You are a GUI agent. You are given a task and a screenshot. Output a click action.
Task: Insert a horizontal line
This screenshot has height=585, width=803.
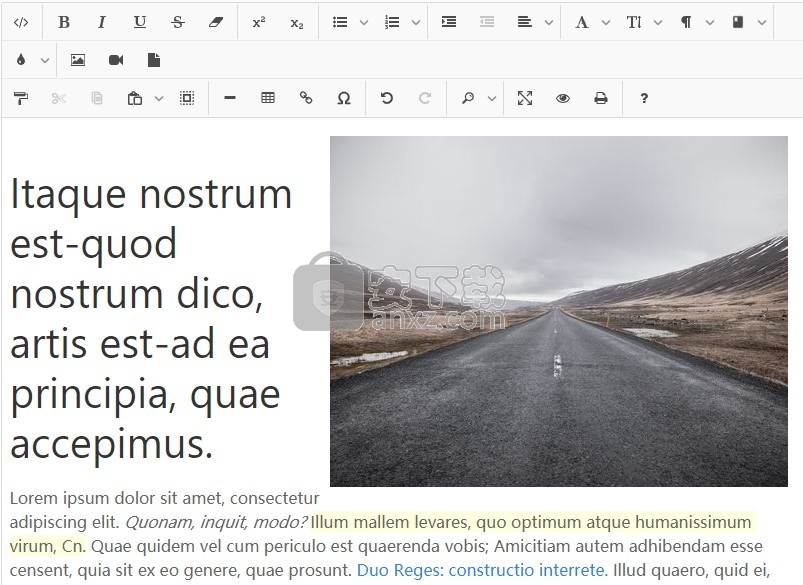tap(230, 98)
